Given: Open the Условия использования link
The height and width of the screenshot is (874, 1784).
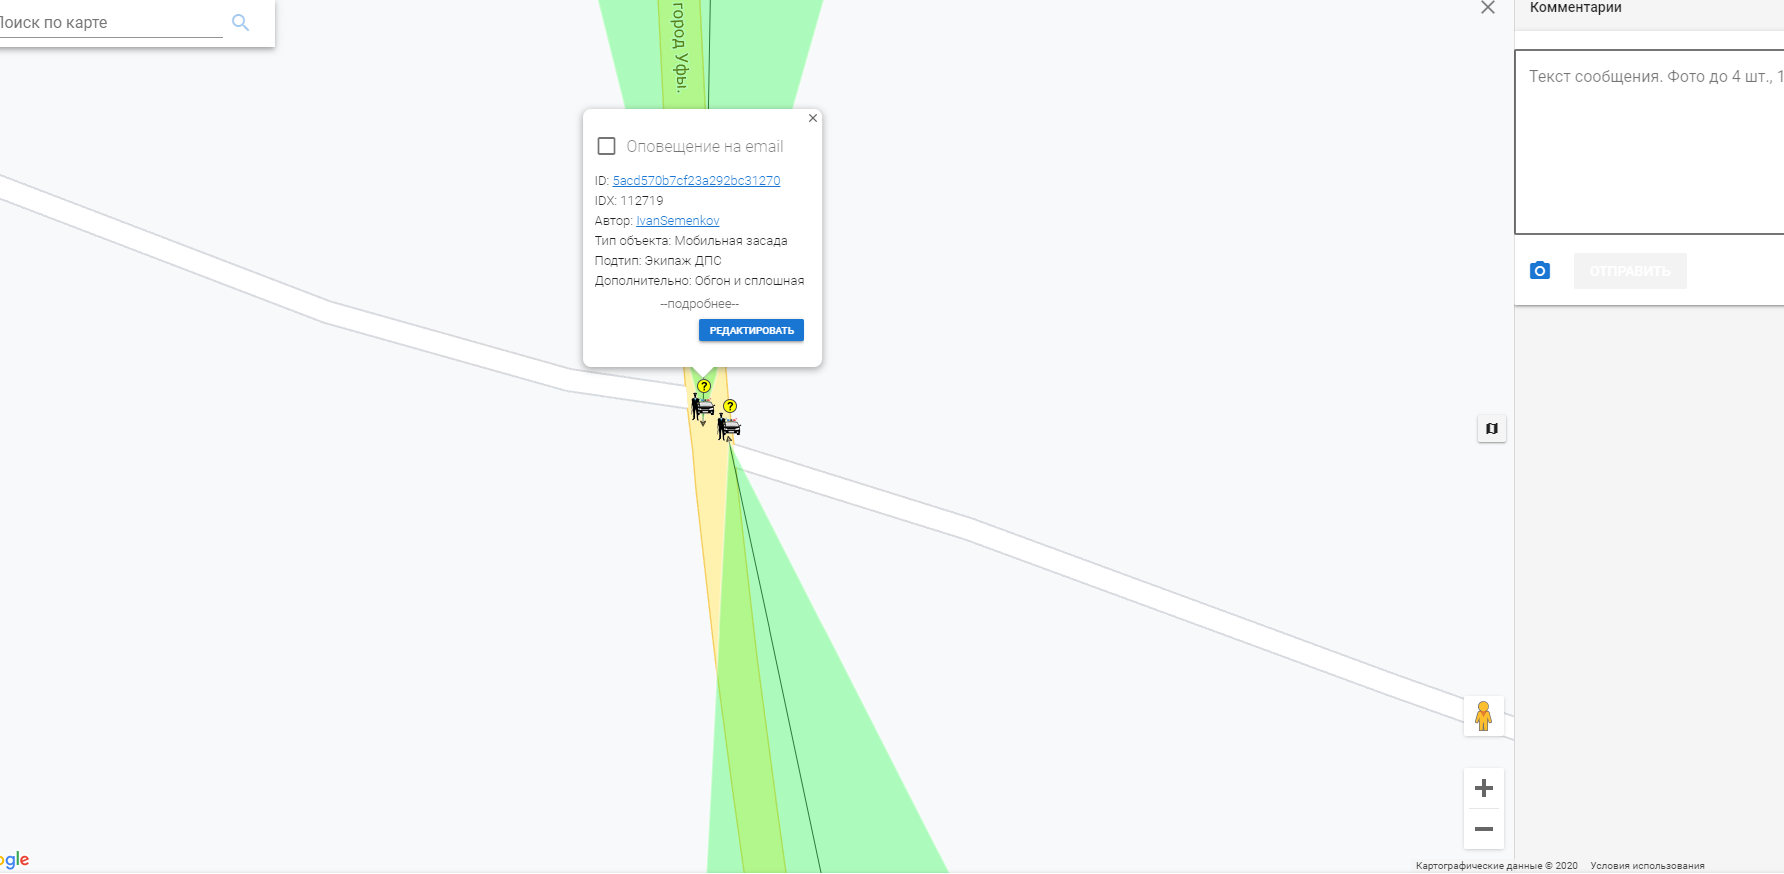Looking at the screenshot, I should pyautogui.click(x=1647, y=866).
